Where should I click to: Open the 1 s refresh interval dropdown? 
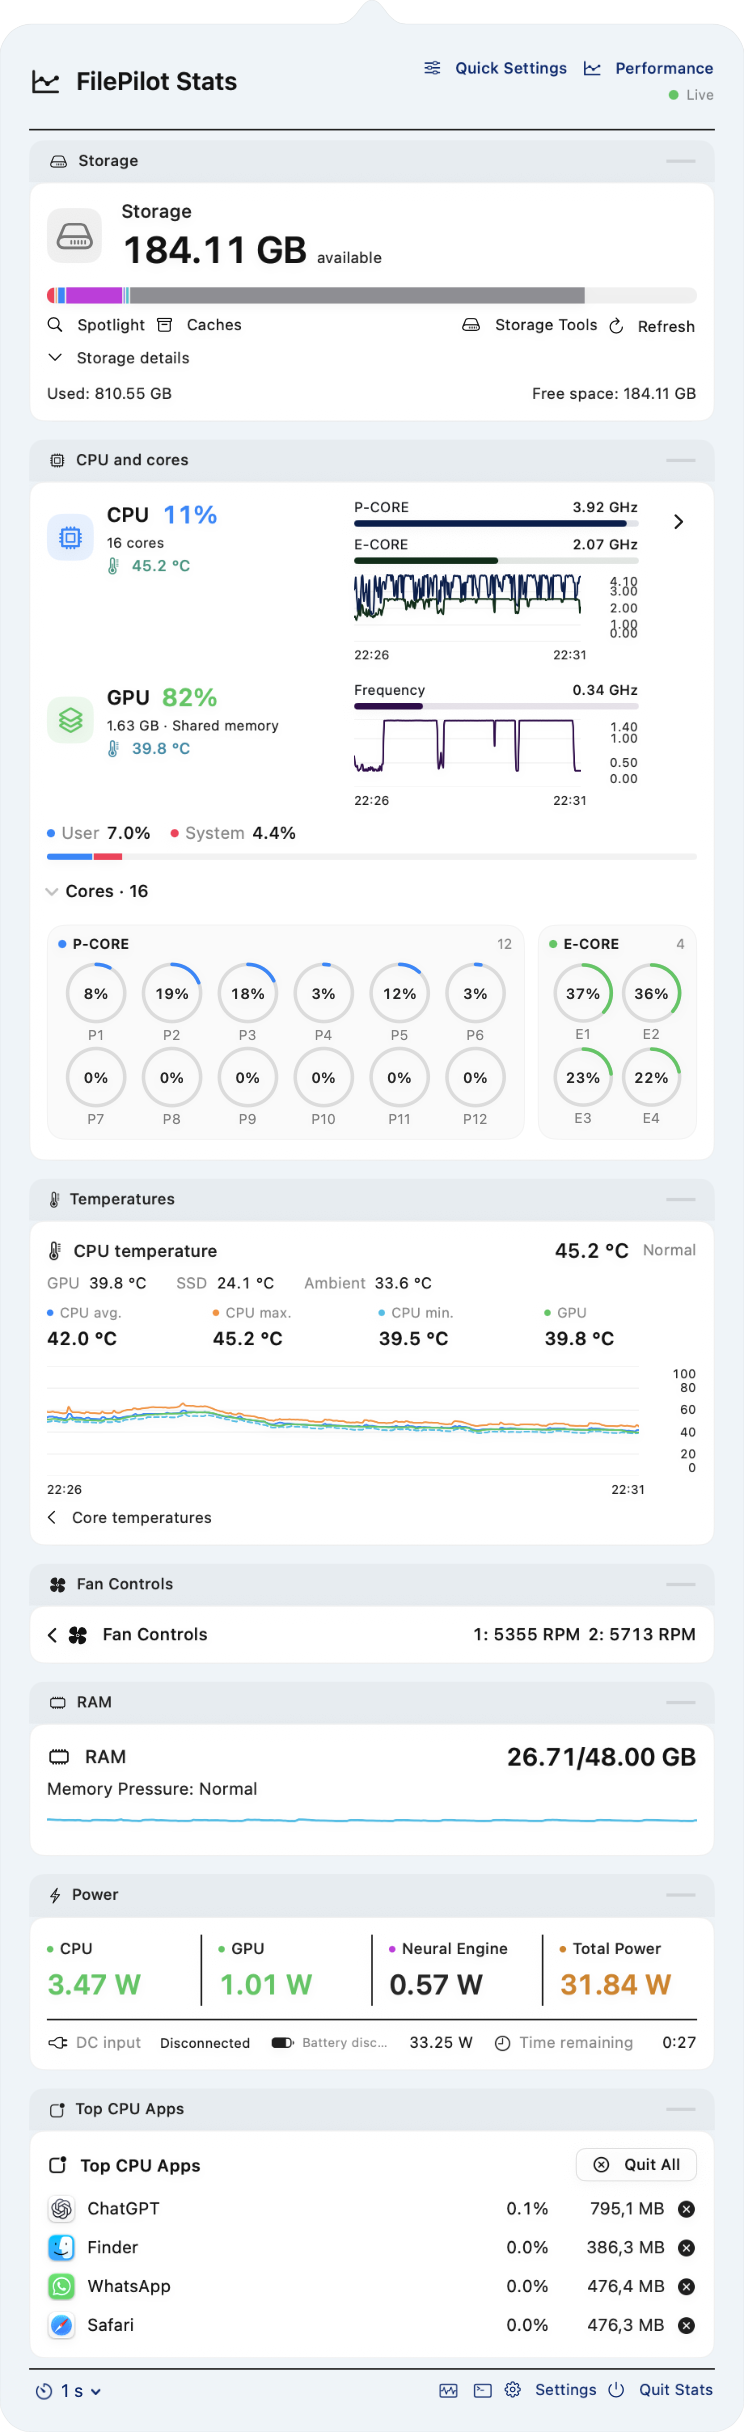[x=68, y=2391]
